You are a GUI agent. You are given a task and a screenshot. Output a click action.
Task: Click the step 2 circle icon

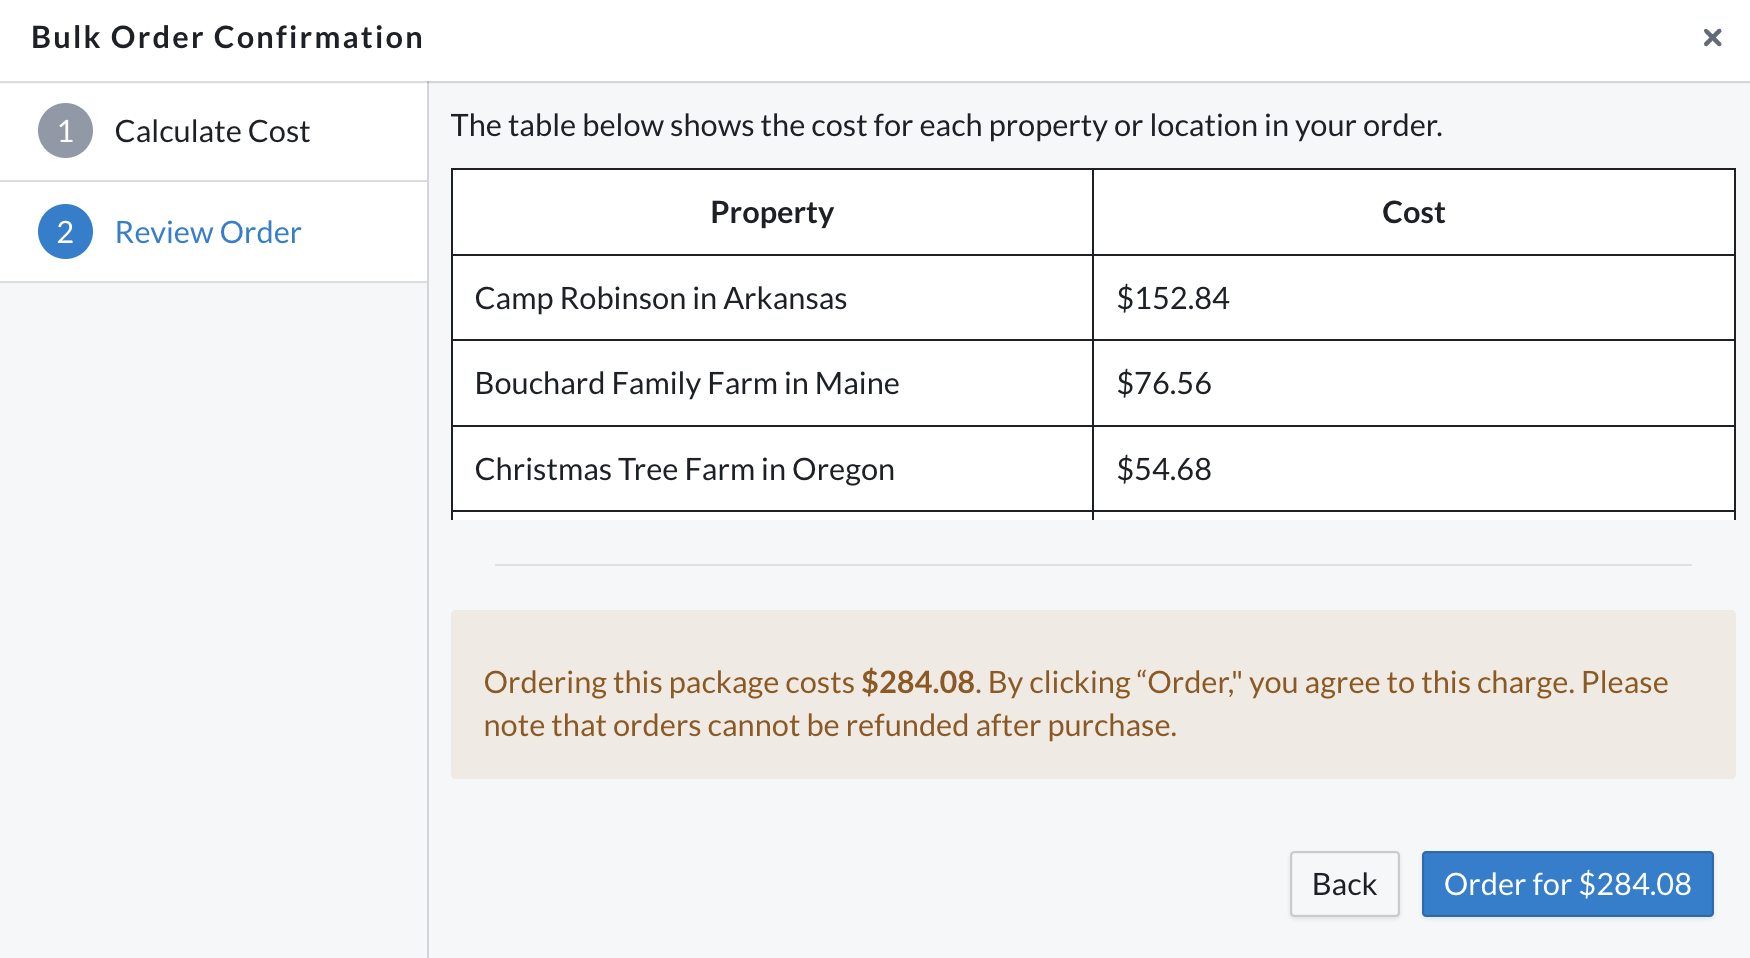tap(65, 232)
